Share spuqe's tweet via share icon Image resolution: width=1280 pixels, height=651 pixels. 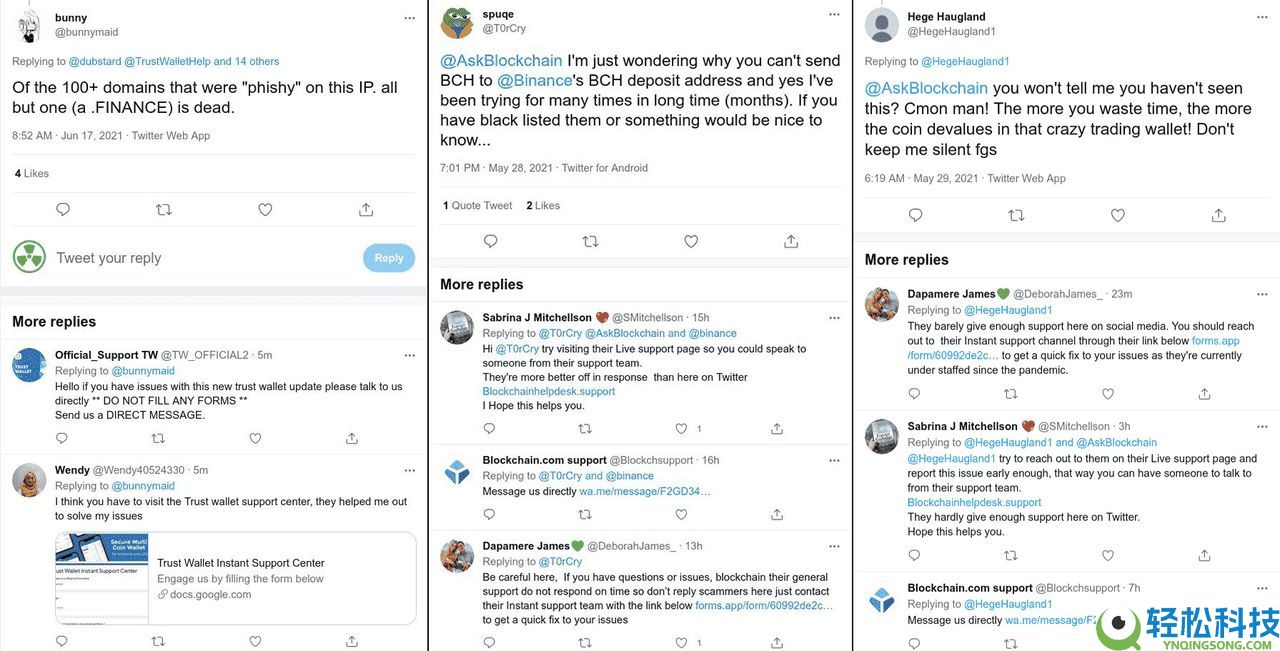click(791, 241)
